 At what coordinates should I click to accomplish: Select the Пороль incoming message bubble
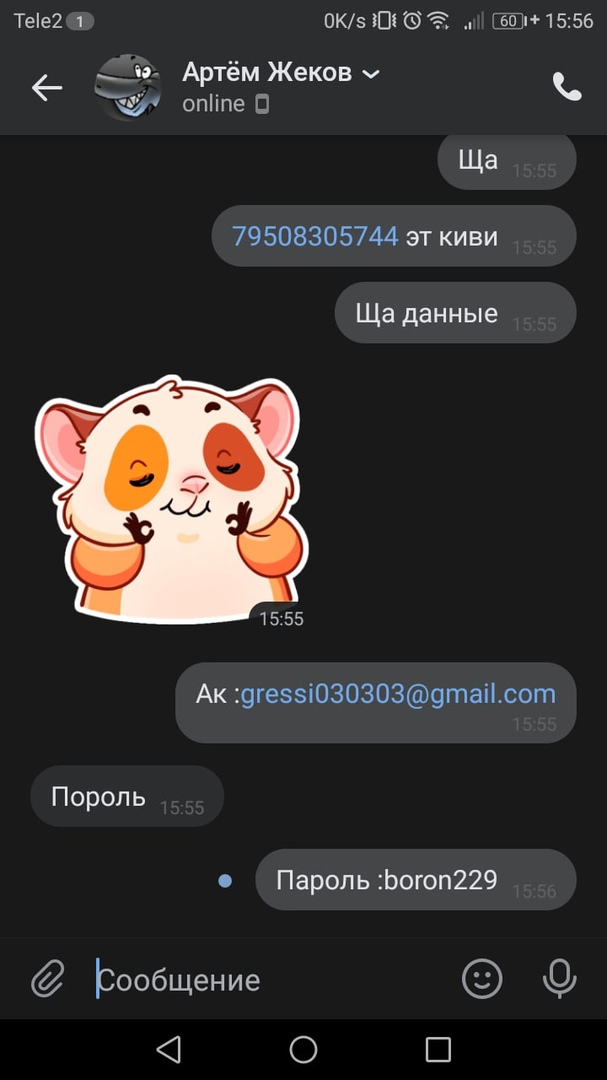127,796
